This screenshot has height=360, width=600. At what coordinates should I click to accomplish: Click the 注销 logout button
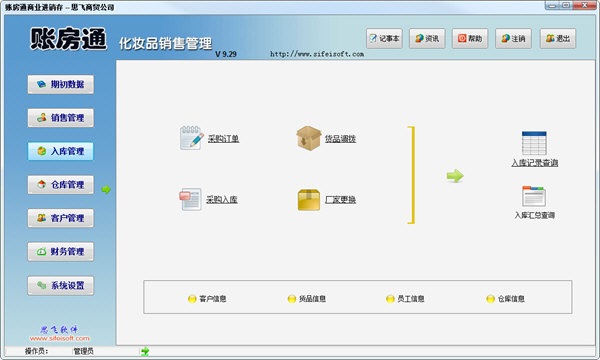(513, 38)
